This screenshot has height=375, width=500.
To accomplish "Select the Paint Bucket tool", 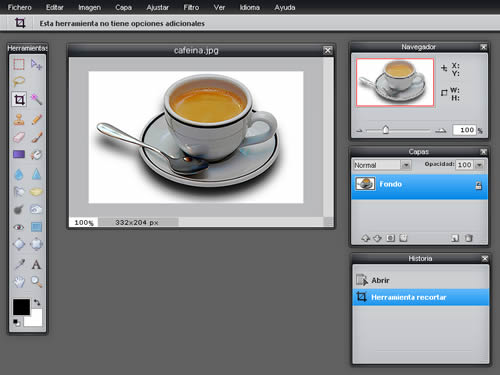I will coord(36,154).
